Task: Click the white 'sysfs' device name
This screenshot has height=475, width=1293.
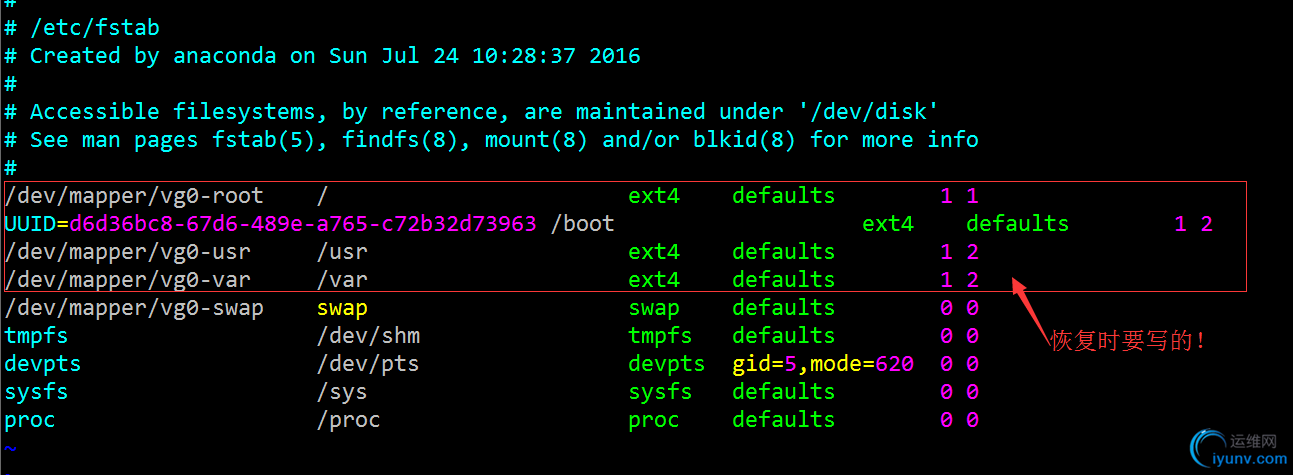Action: [x=36, y=392]
